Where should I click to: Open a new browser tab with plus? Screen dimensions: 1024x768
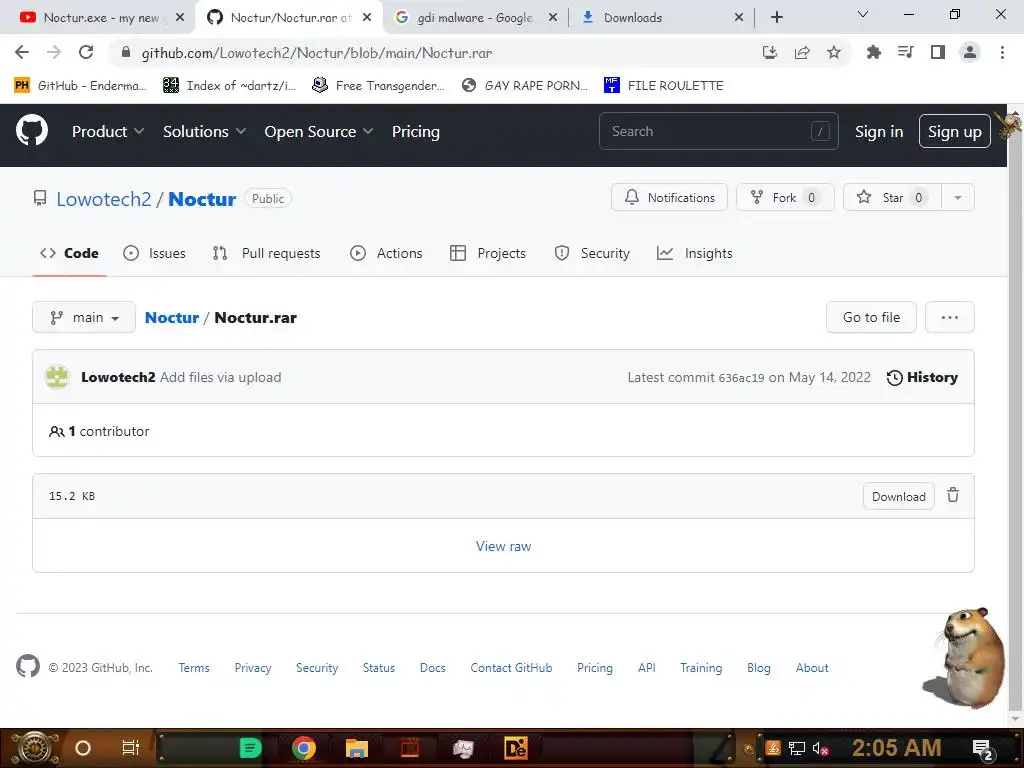776,18
